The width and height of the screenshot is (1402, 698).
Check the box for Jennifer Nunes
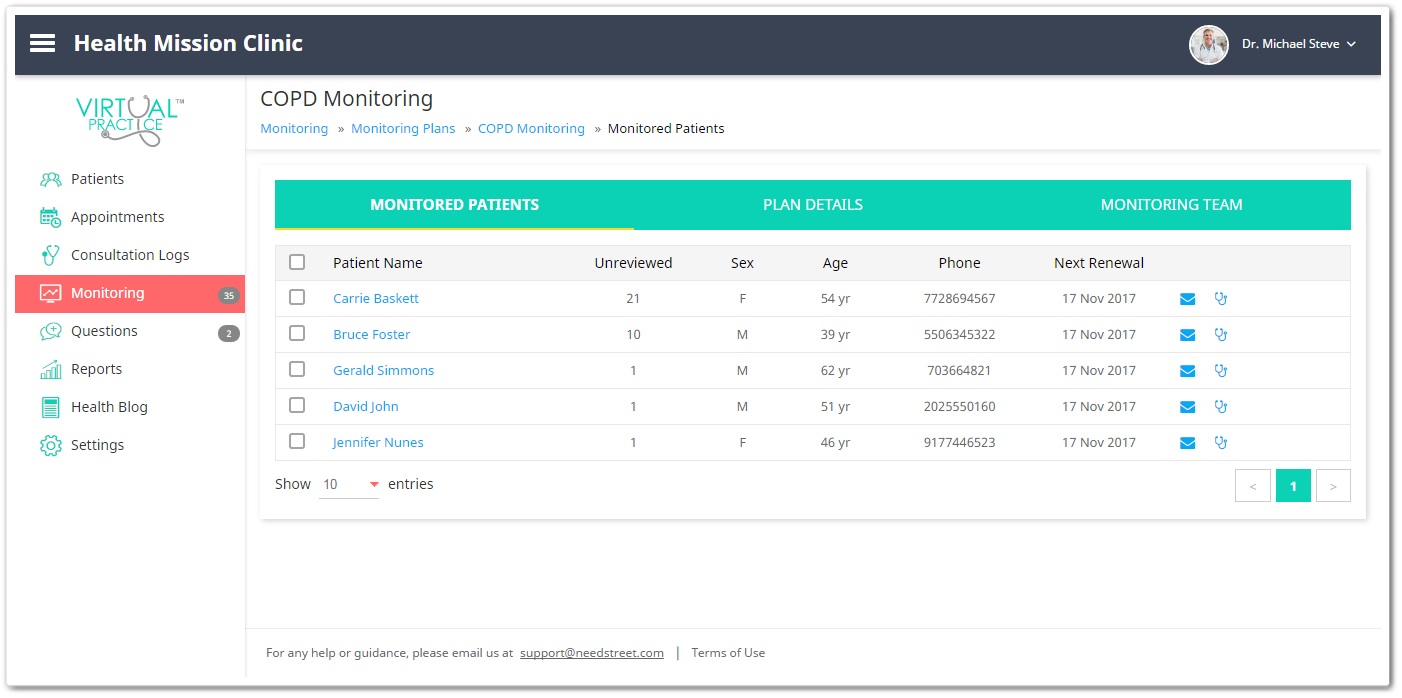(297, 441)
